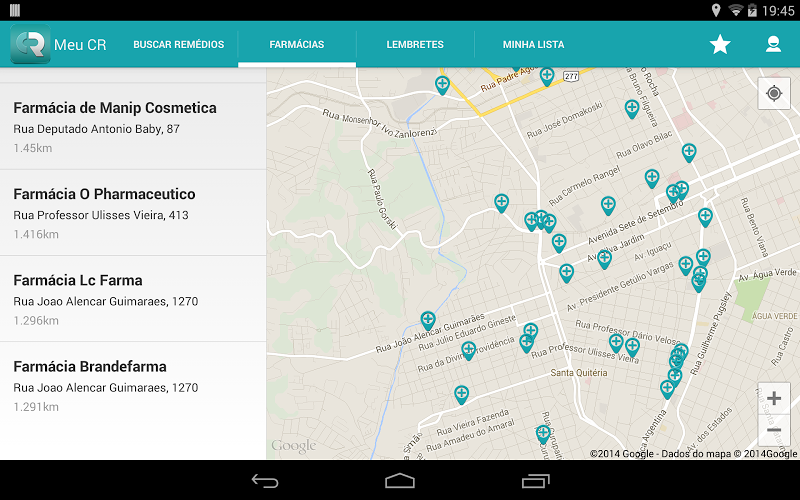Image resolution: width=800 pixels, height=500 pixels.
Task: Select lowest pin beside Rua Guilherme Pugsley cluster
Action: click(x=667, y=389)
